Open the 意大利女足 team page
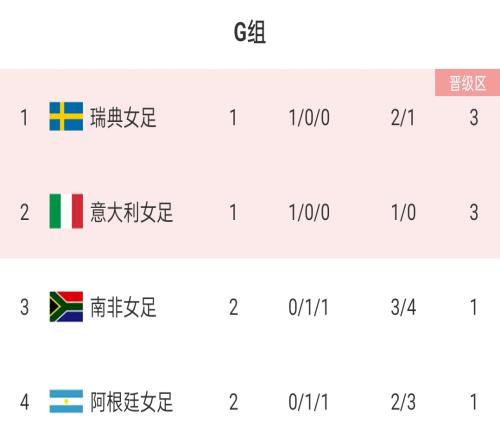Image resolution: width=500 pixels, height=440 pixels. [131, 212]
